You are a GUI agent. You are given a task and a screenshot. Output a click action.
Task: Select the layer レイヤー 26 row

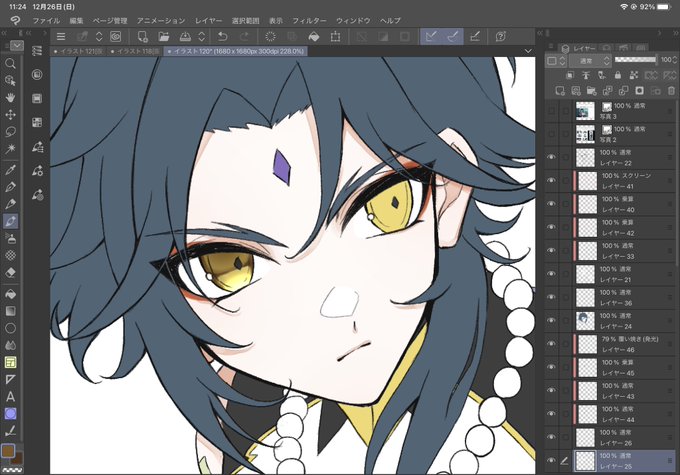[610, 438]
